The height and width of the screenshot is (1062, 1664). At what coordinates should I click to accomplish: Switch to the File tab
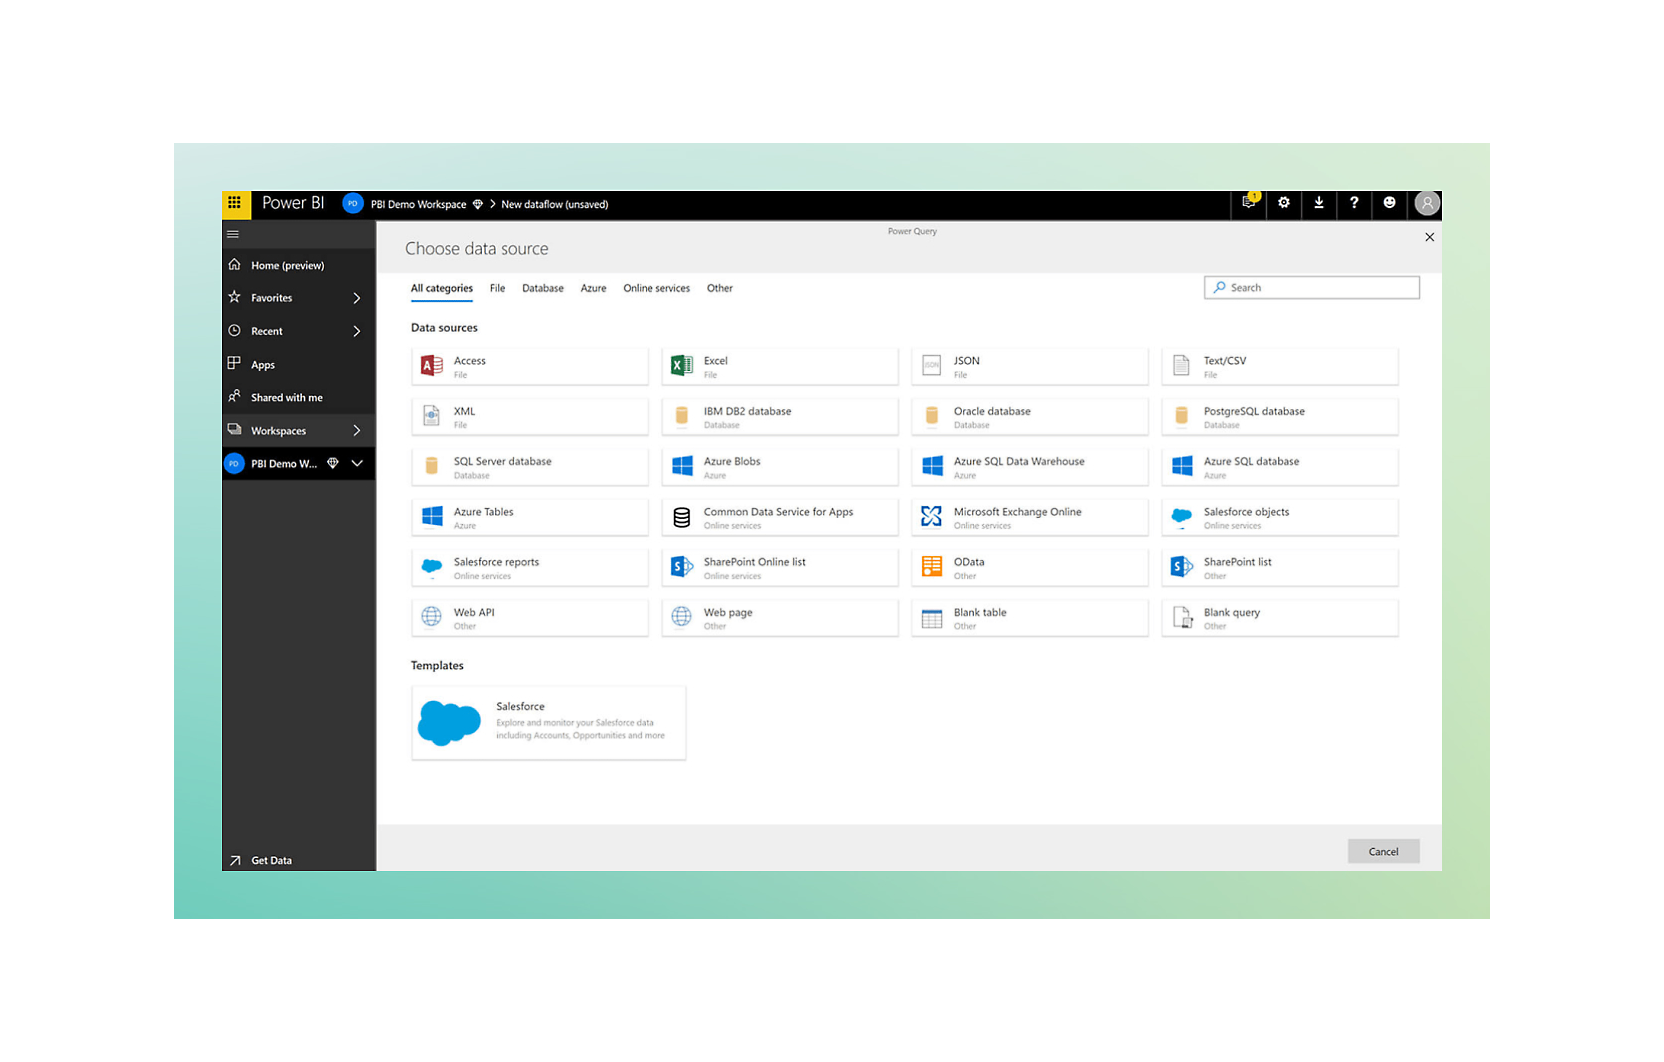click(497, 288)
